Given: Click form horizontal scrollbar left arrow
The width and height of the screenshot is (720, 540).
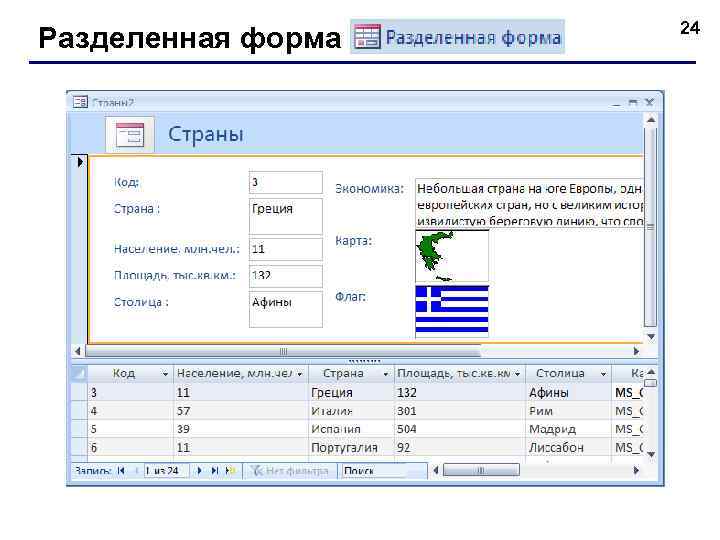Looking at the screenshot, I should click(78, 351).
